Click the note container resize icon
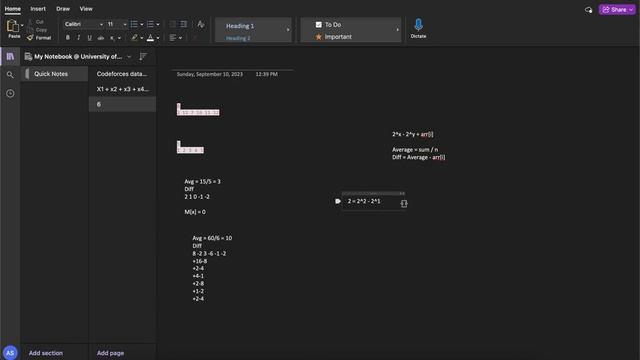Image resolution: width=640 pixels, height=360 pixels. pyautogui.click(x=404, y=203)
